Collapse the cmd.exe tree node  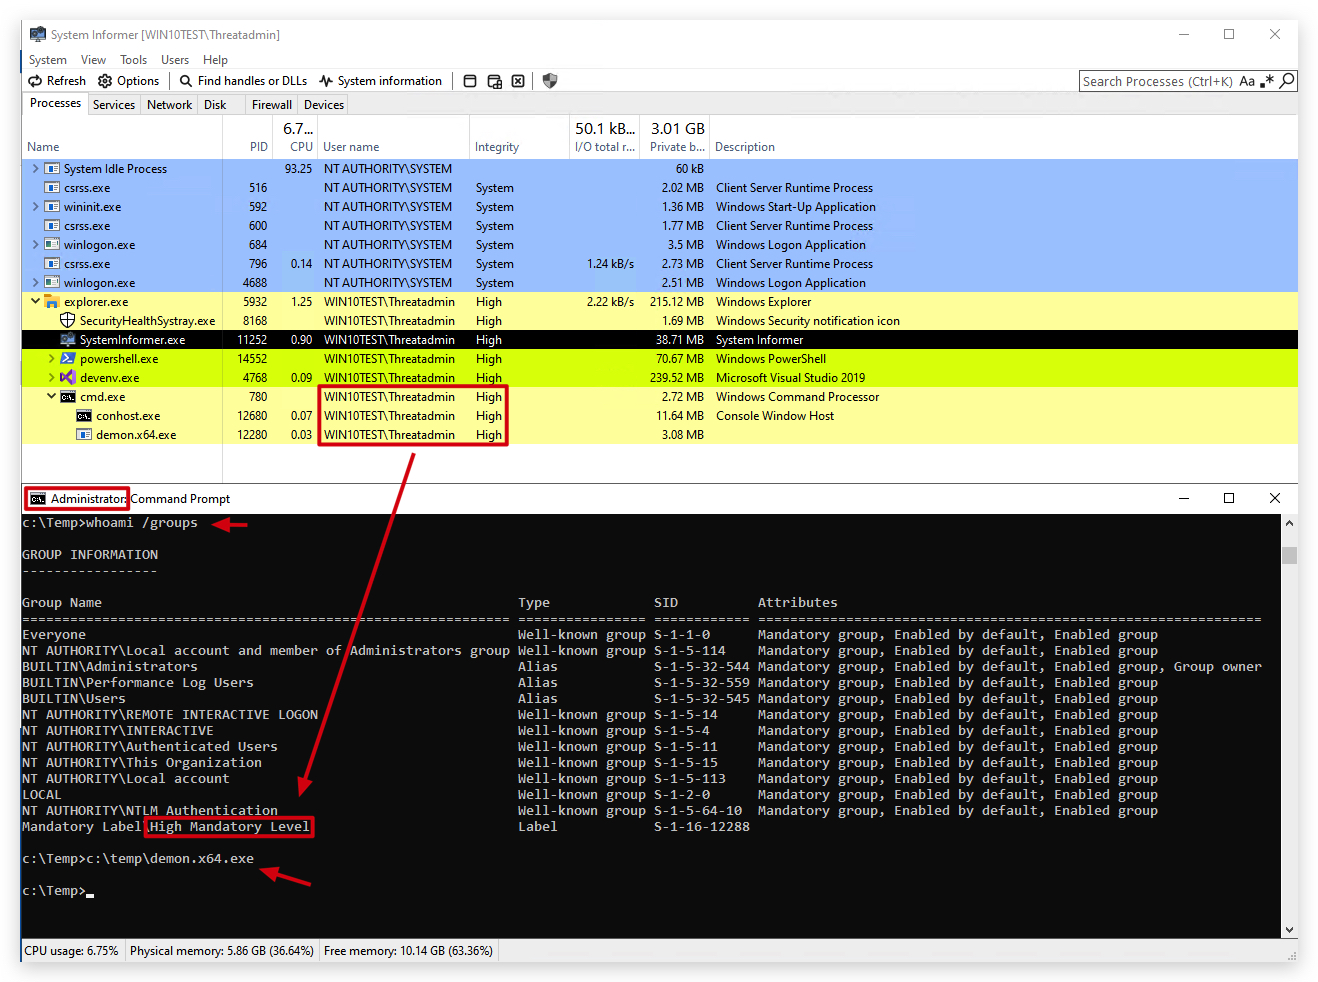[52, 397]
